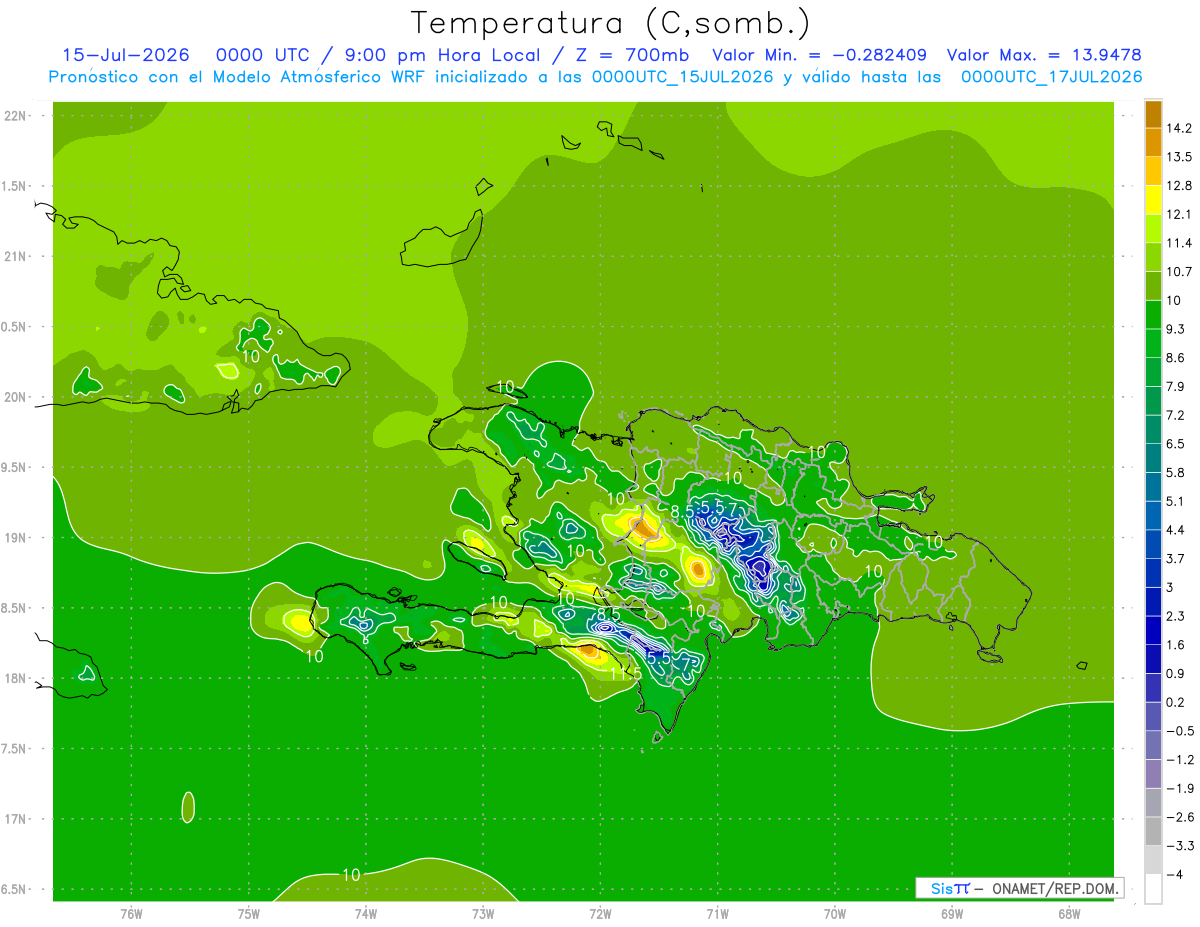Image resolution: width=1200 pixels, height=927 pixels.
Task: Click the colorbar swatch between 13.5 and 14.2
Action: 1153,142
